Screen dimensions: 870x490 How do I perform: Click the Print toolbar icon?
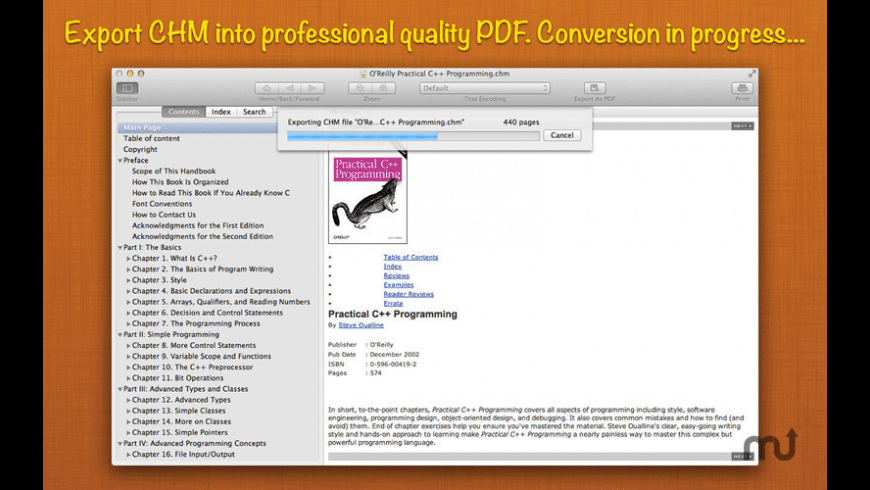click(742, 88)
